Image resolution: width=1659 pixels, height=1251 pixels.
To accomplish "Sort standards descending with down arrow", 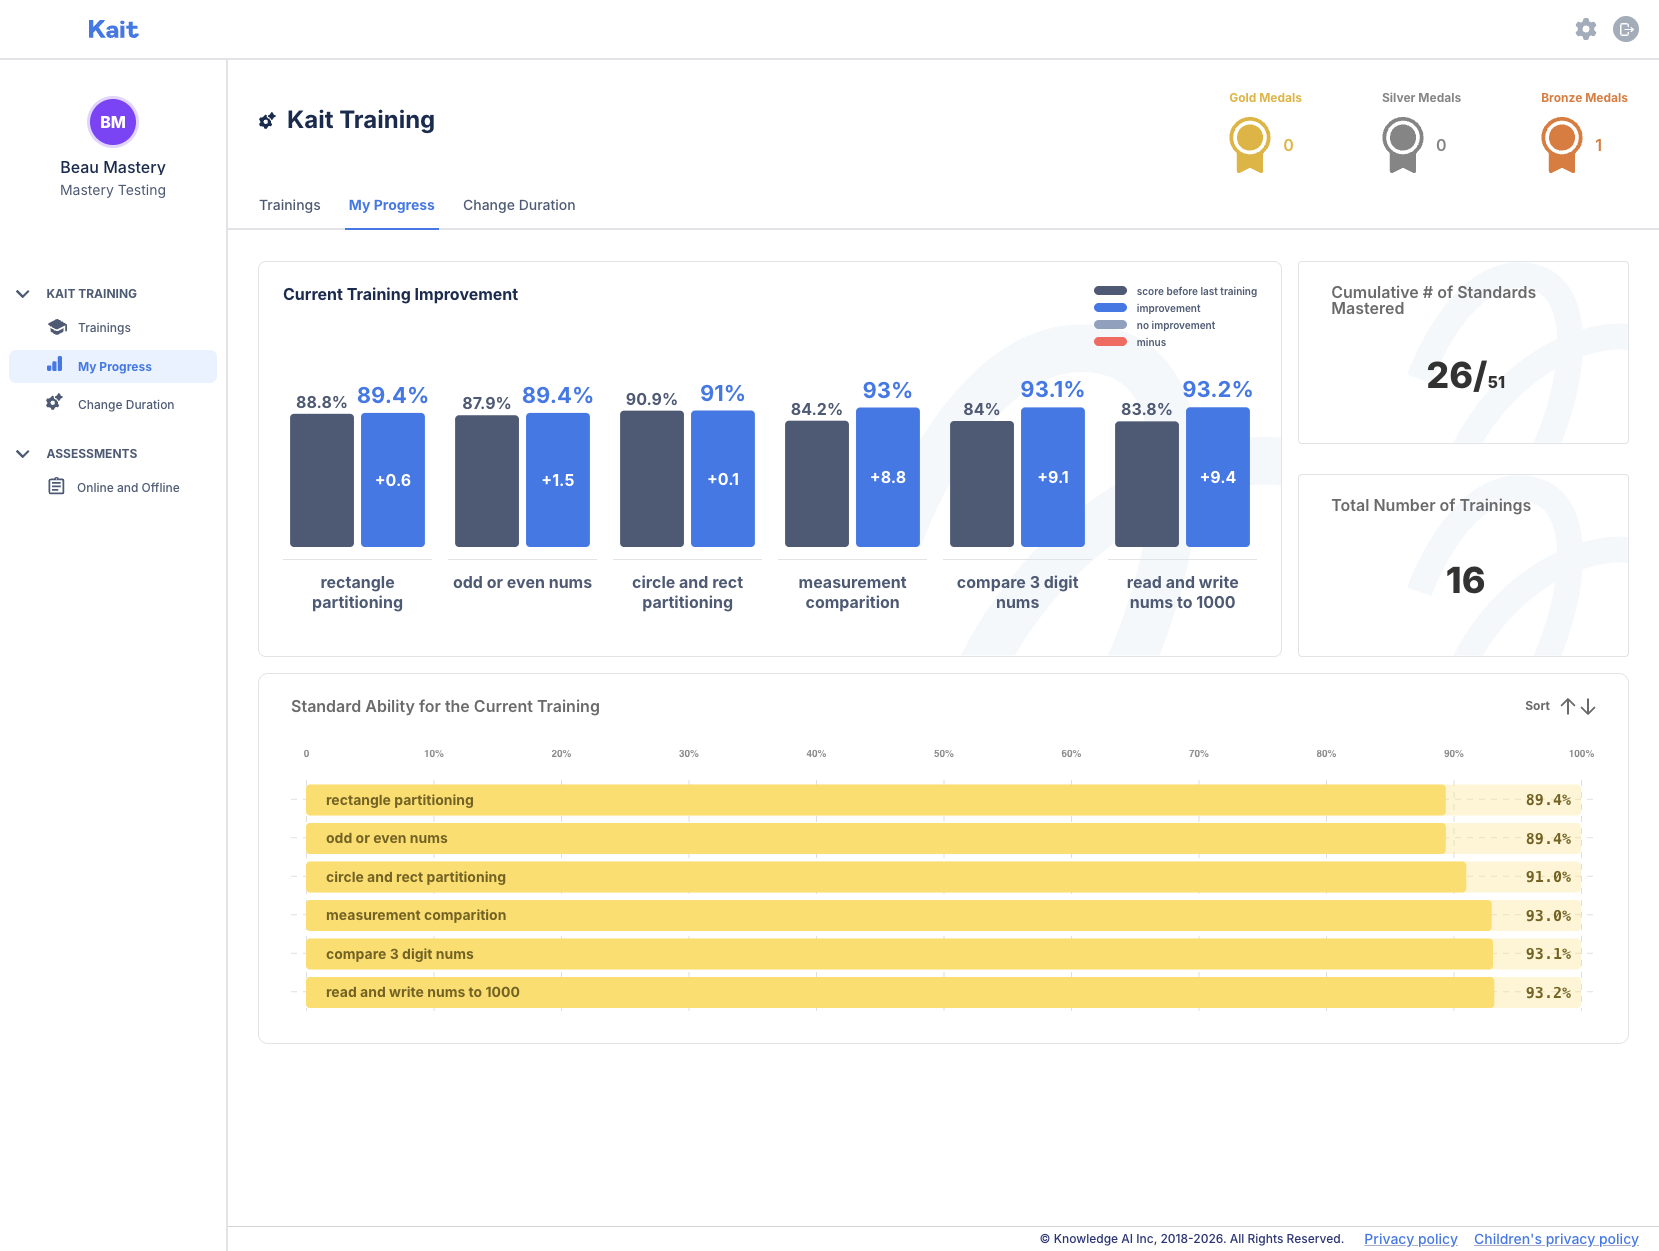I will 1588,706.
